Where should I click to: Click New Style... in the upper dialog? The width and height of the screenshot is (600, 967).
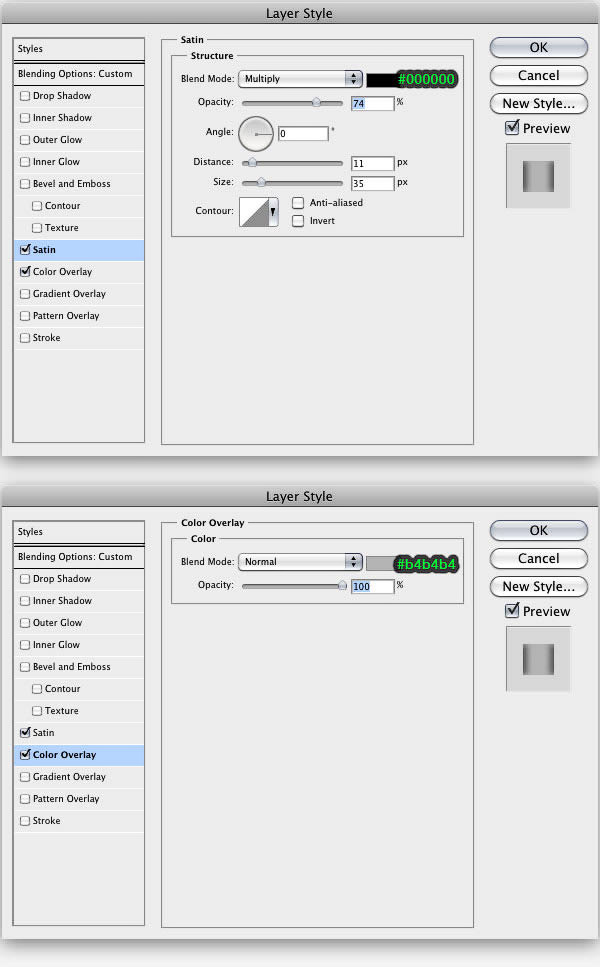click(x=539, y=104)
